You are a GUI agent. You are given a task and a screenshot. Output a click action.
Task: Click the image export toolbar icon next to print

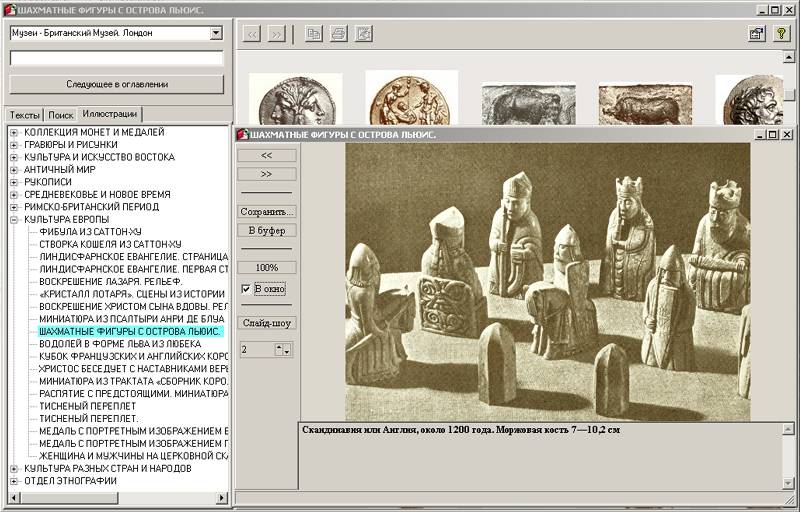click(364, 34)
